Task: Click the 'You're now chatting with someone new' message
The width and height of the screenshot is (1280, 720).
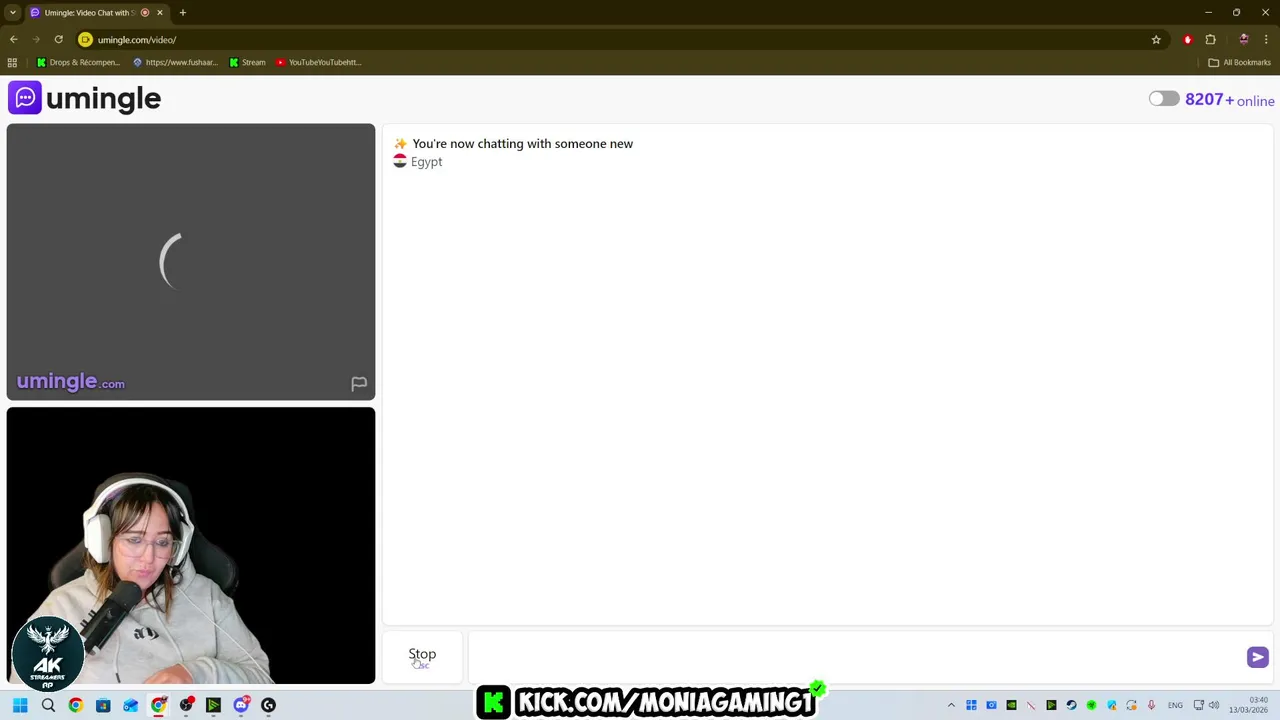Action: 522,144
